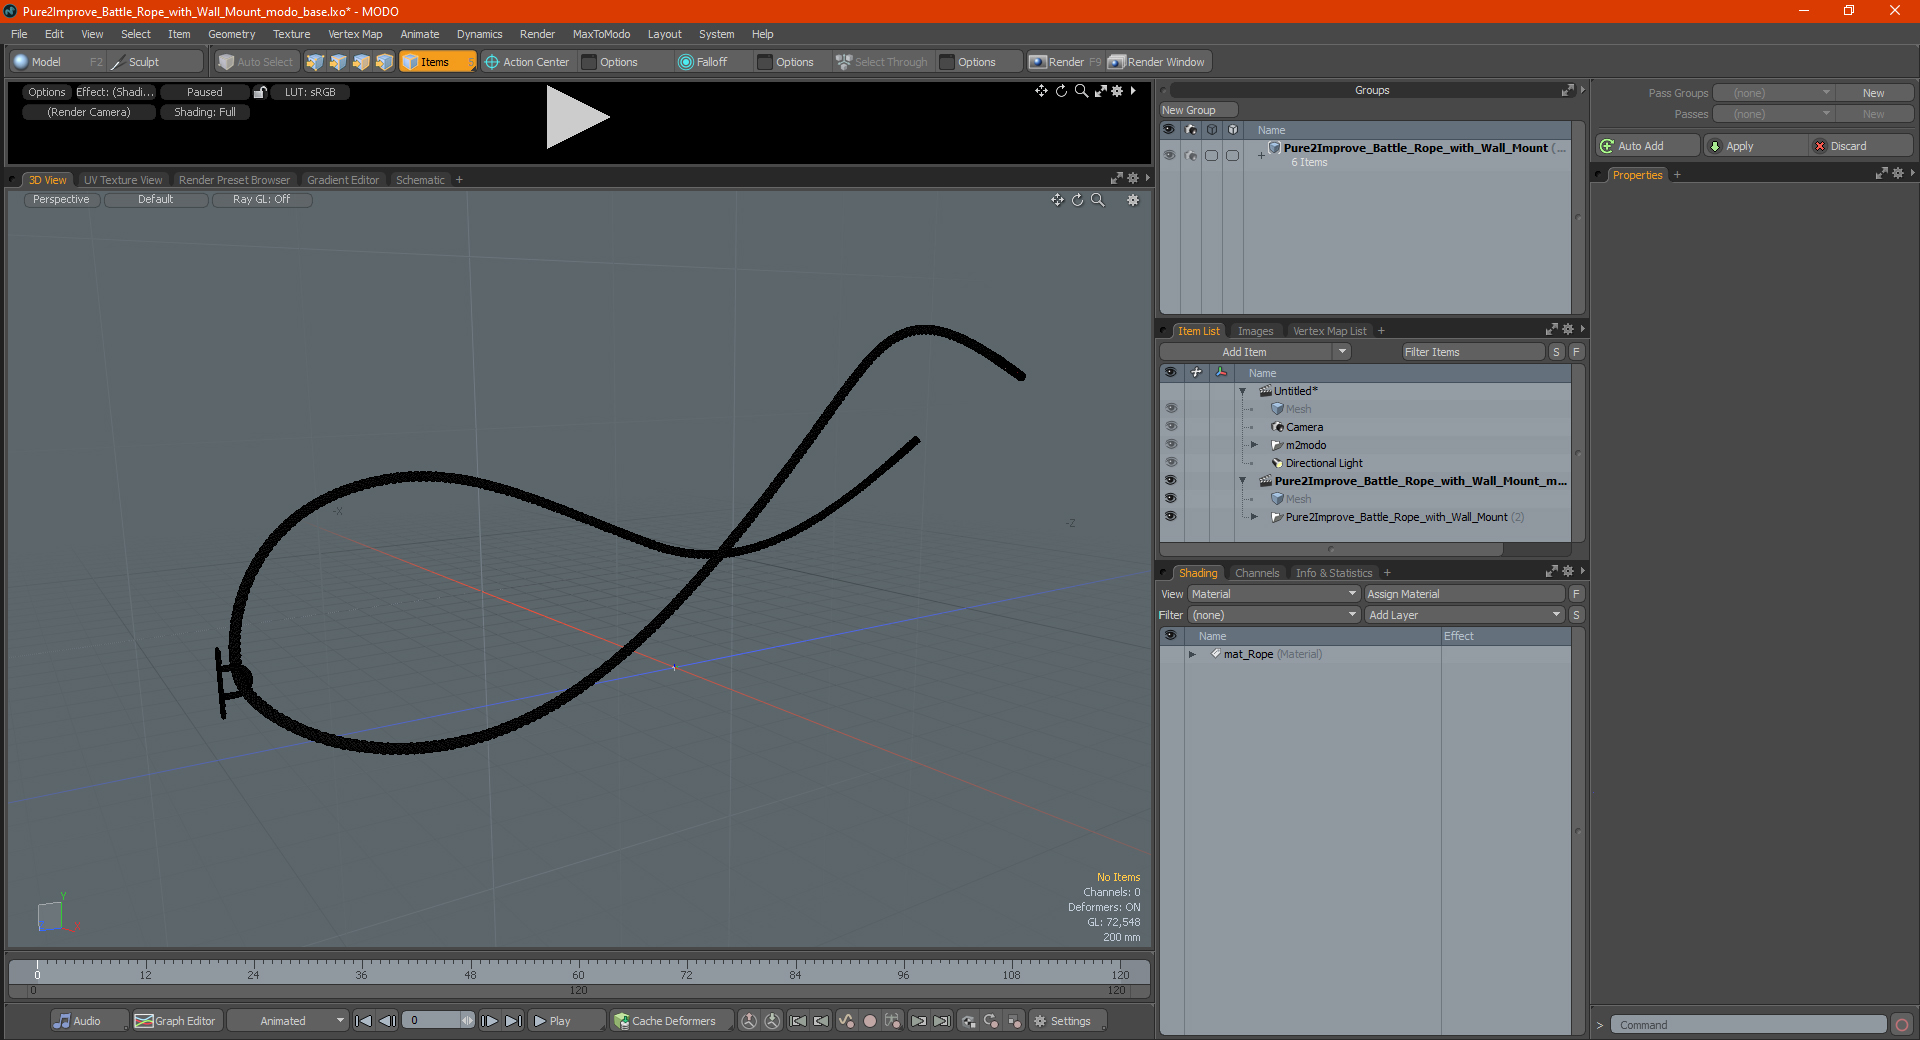Screen dimensions: 1920x1040
Task: Open Add Item dropdown arrow
Action: coord(1342,352)
